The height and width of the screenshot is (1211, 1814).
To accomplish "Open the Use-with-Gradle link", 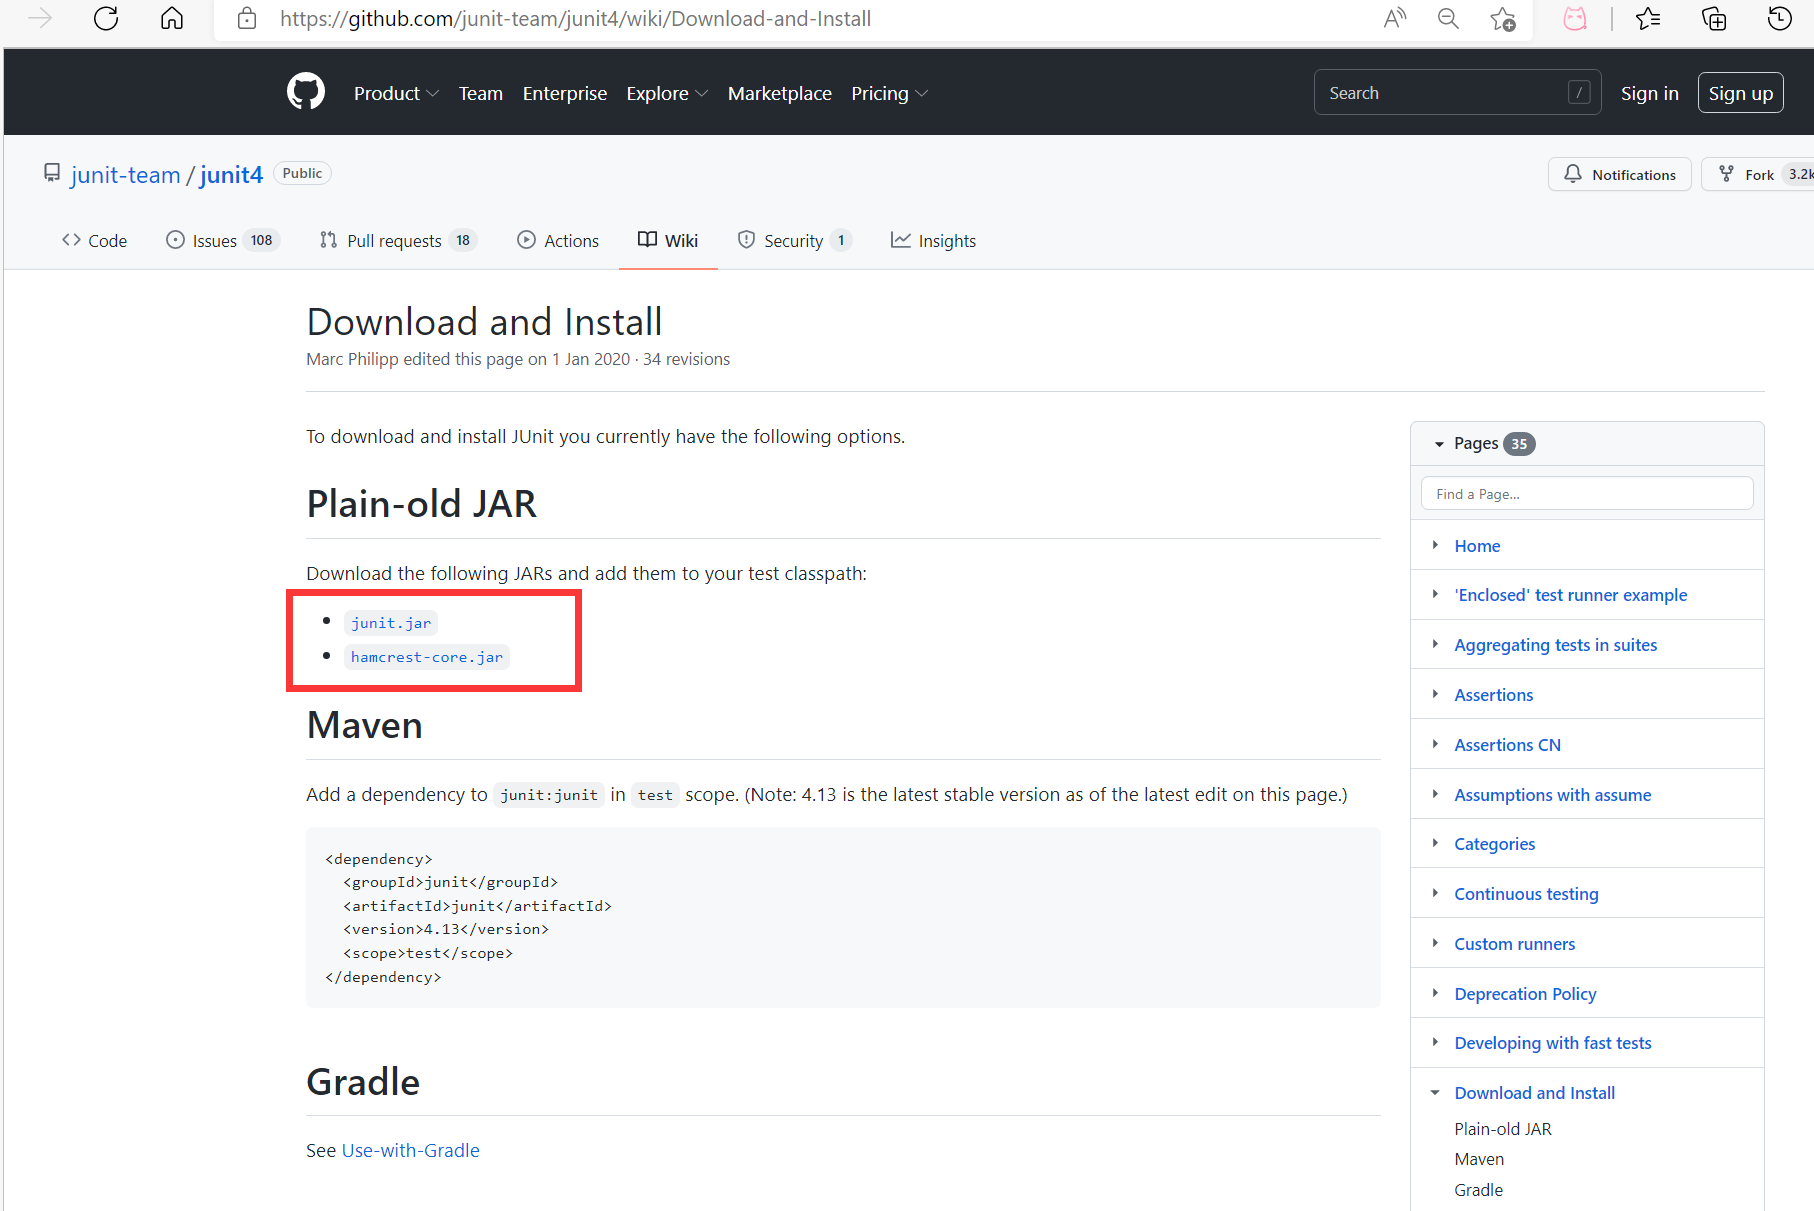I will tap(411, 1150).
